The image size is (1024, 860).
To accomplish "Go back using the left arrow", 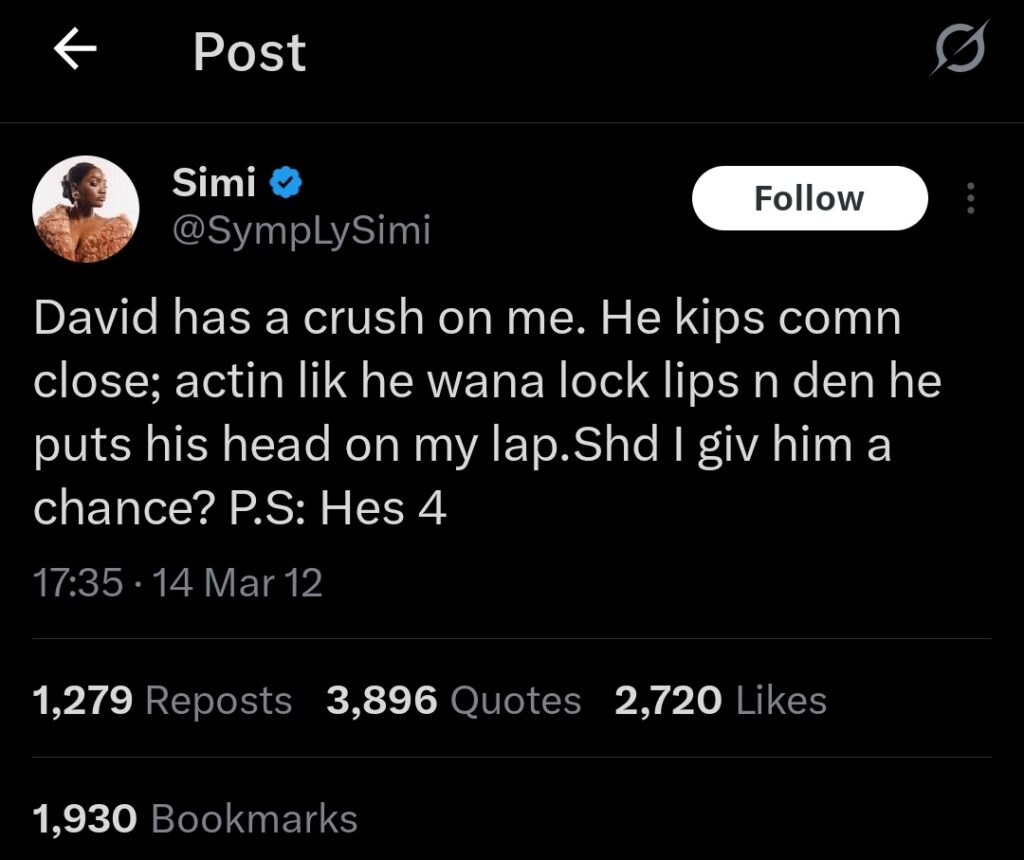I will pos(74,52).
